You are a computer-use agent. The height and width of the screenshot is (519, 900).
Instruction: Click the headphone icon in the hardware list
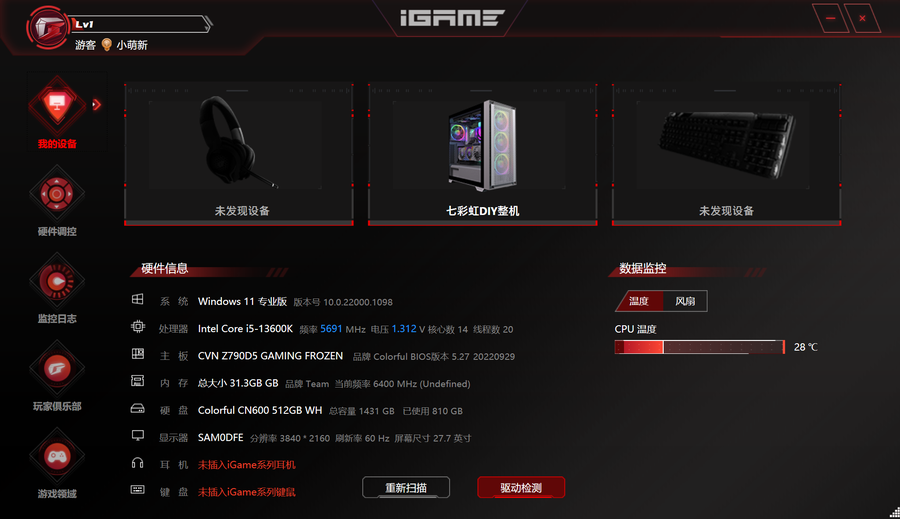pyautogui.click(x=138, y=463)
